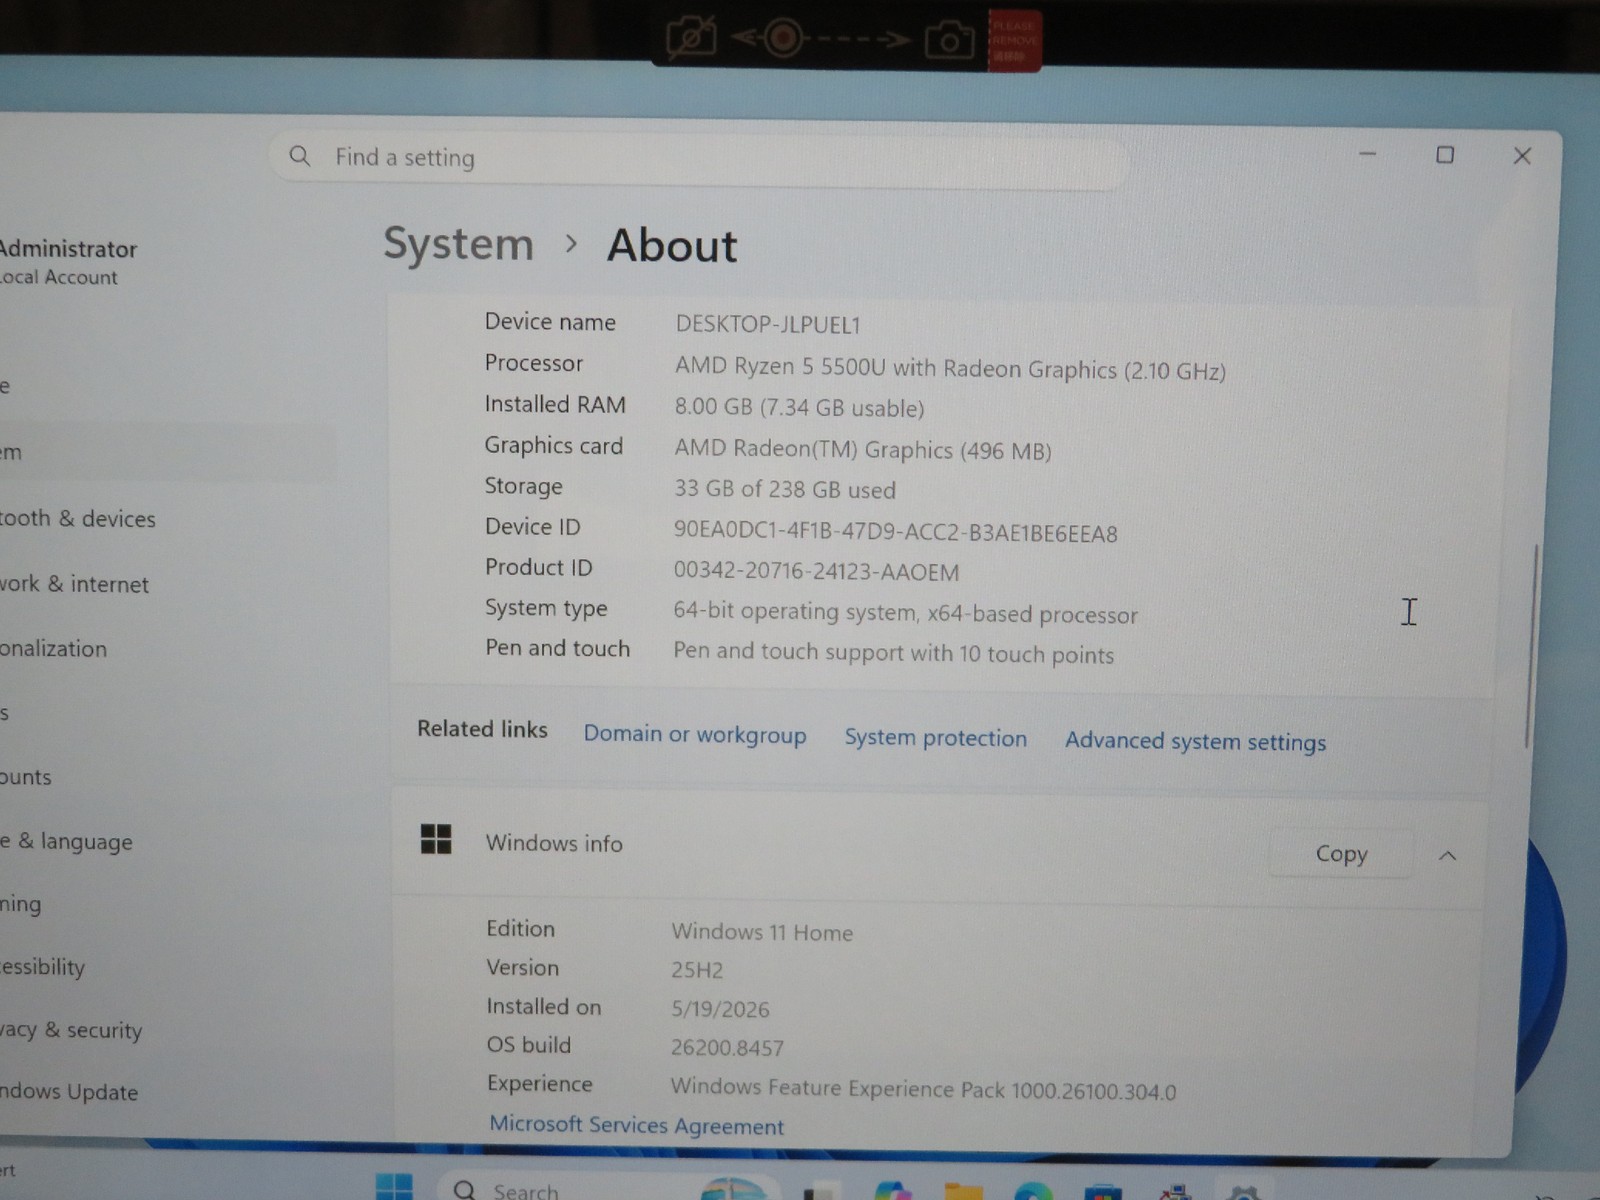Open Accessibility settings
The height and width of the screenshot is (1200, 1600).
pos(43,967)
